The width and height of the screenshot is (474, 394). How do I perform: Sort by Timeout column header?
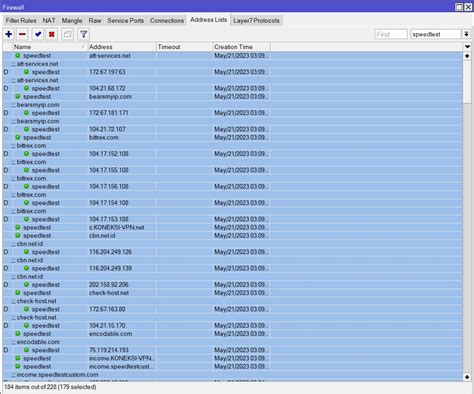tap(185, 47)
